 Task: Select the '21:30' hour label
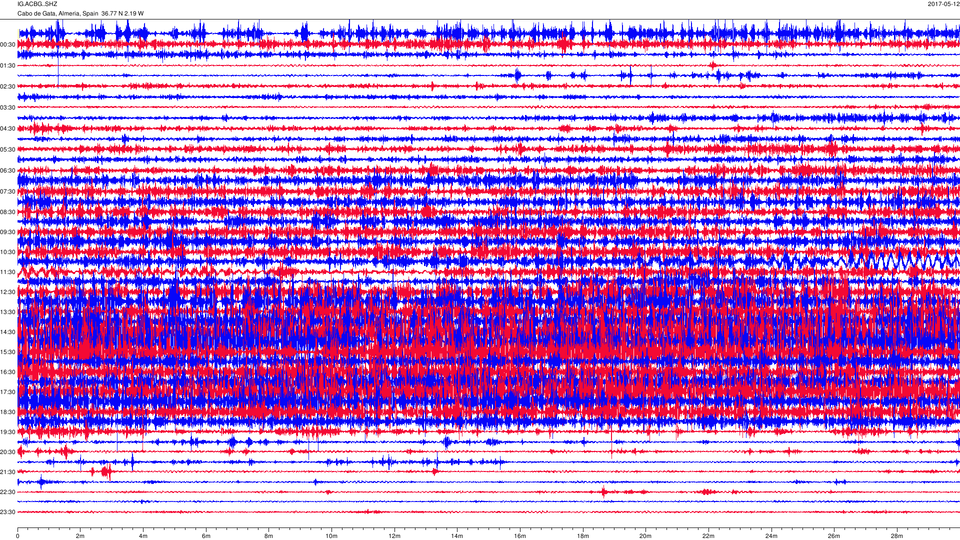(x=8, y=472)
